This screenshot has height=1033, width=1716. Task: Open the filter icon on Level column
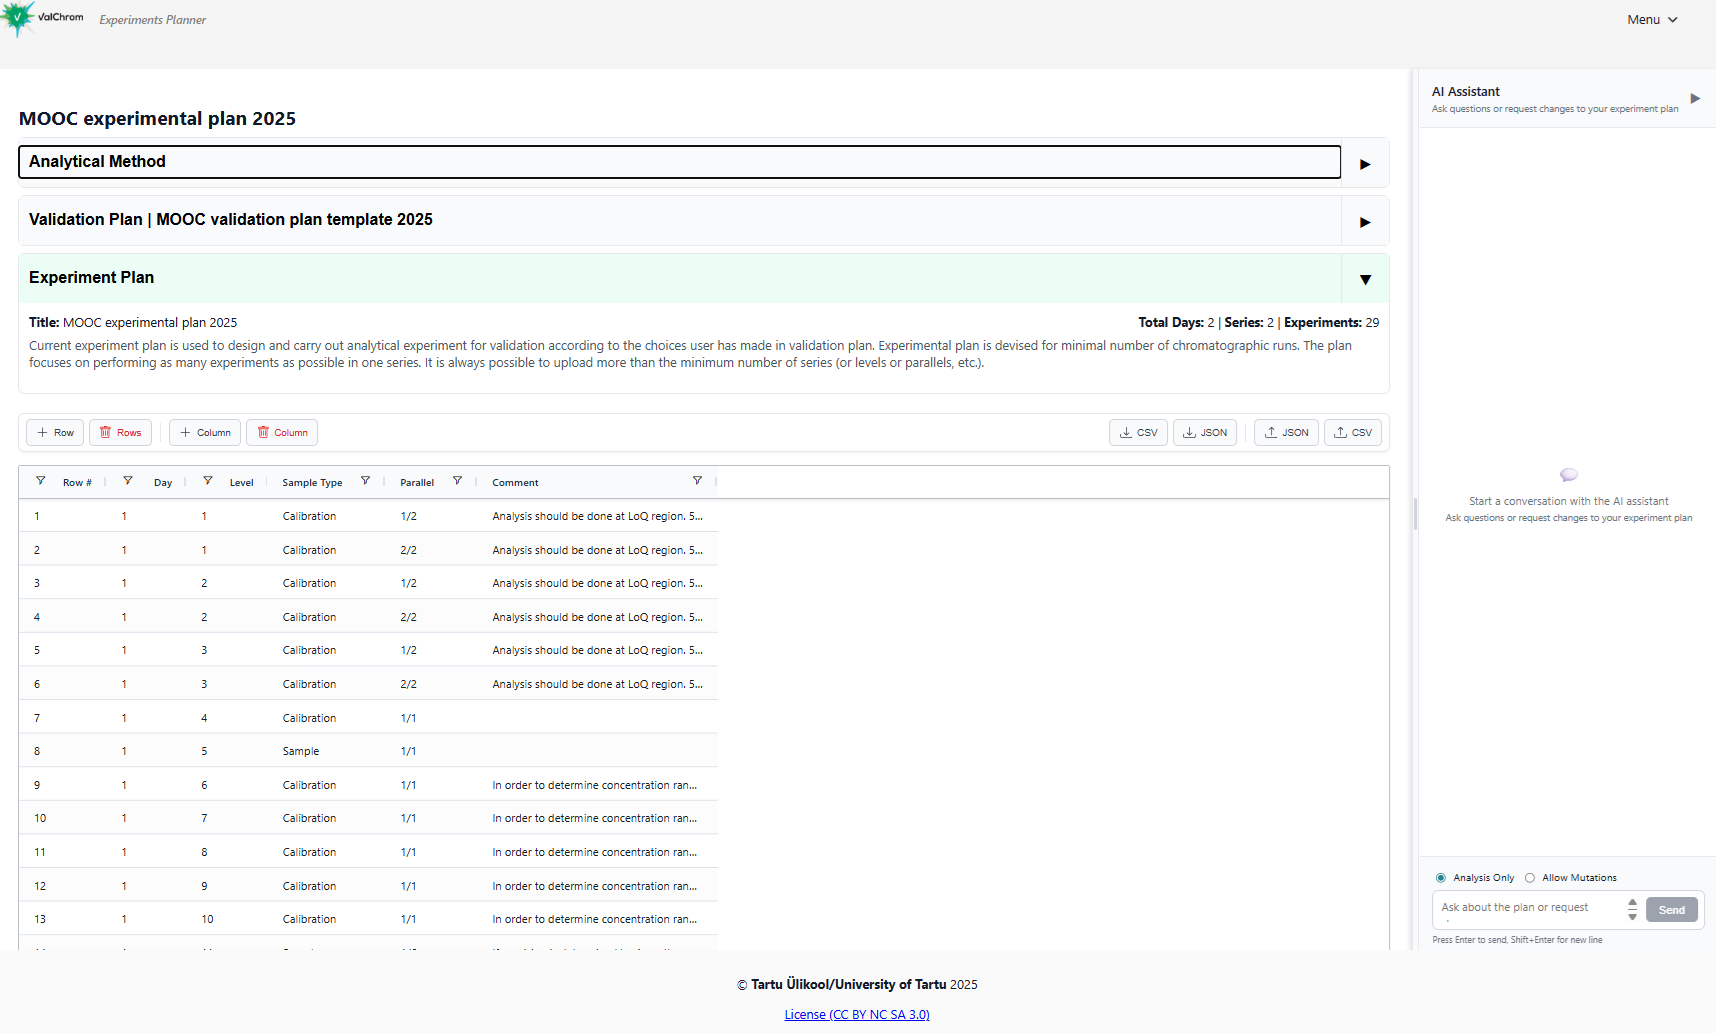tap(207, 481)
